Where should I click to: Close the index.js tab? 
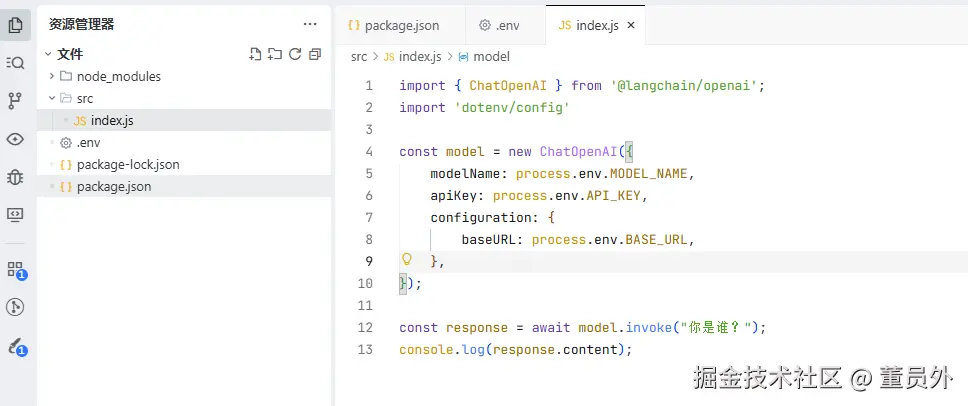[630, 25]
